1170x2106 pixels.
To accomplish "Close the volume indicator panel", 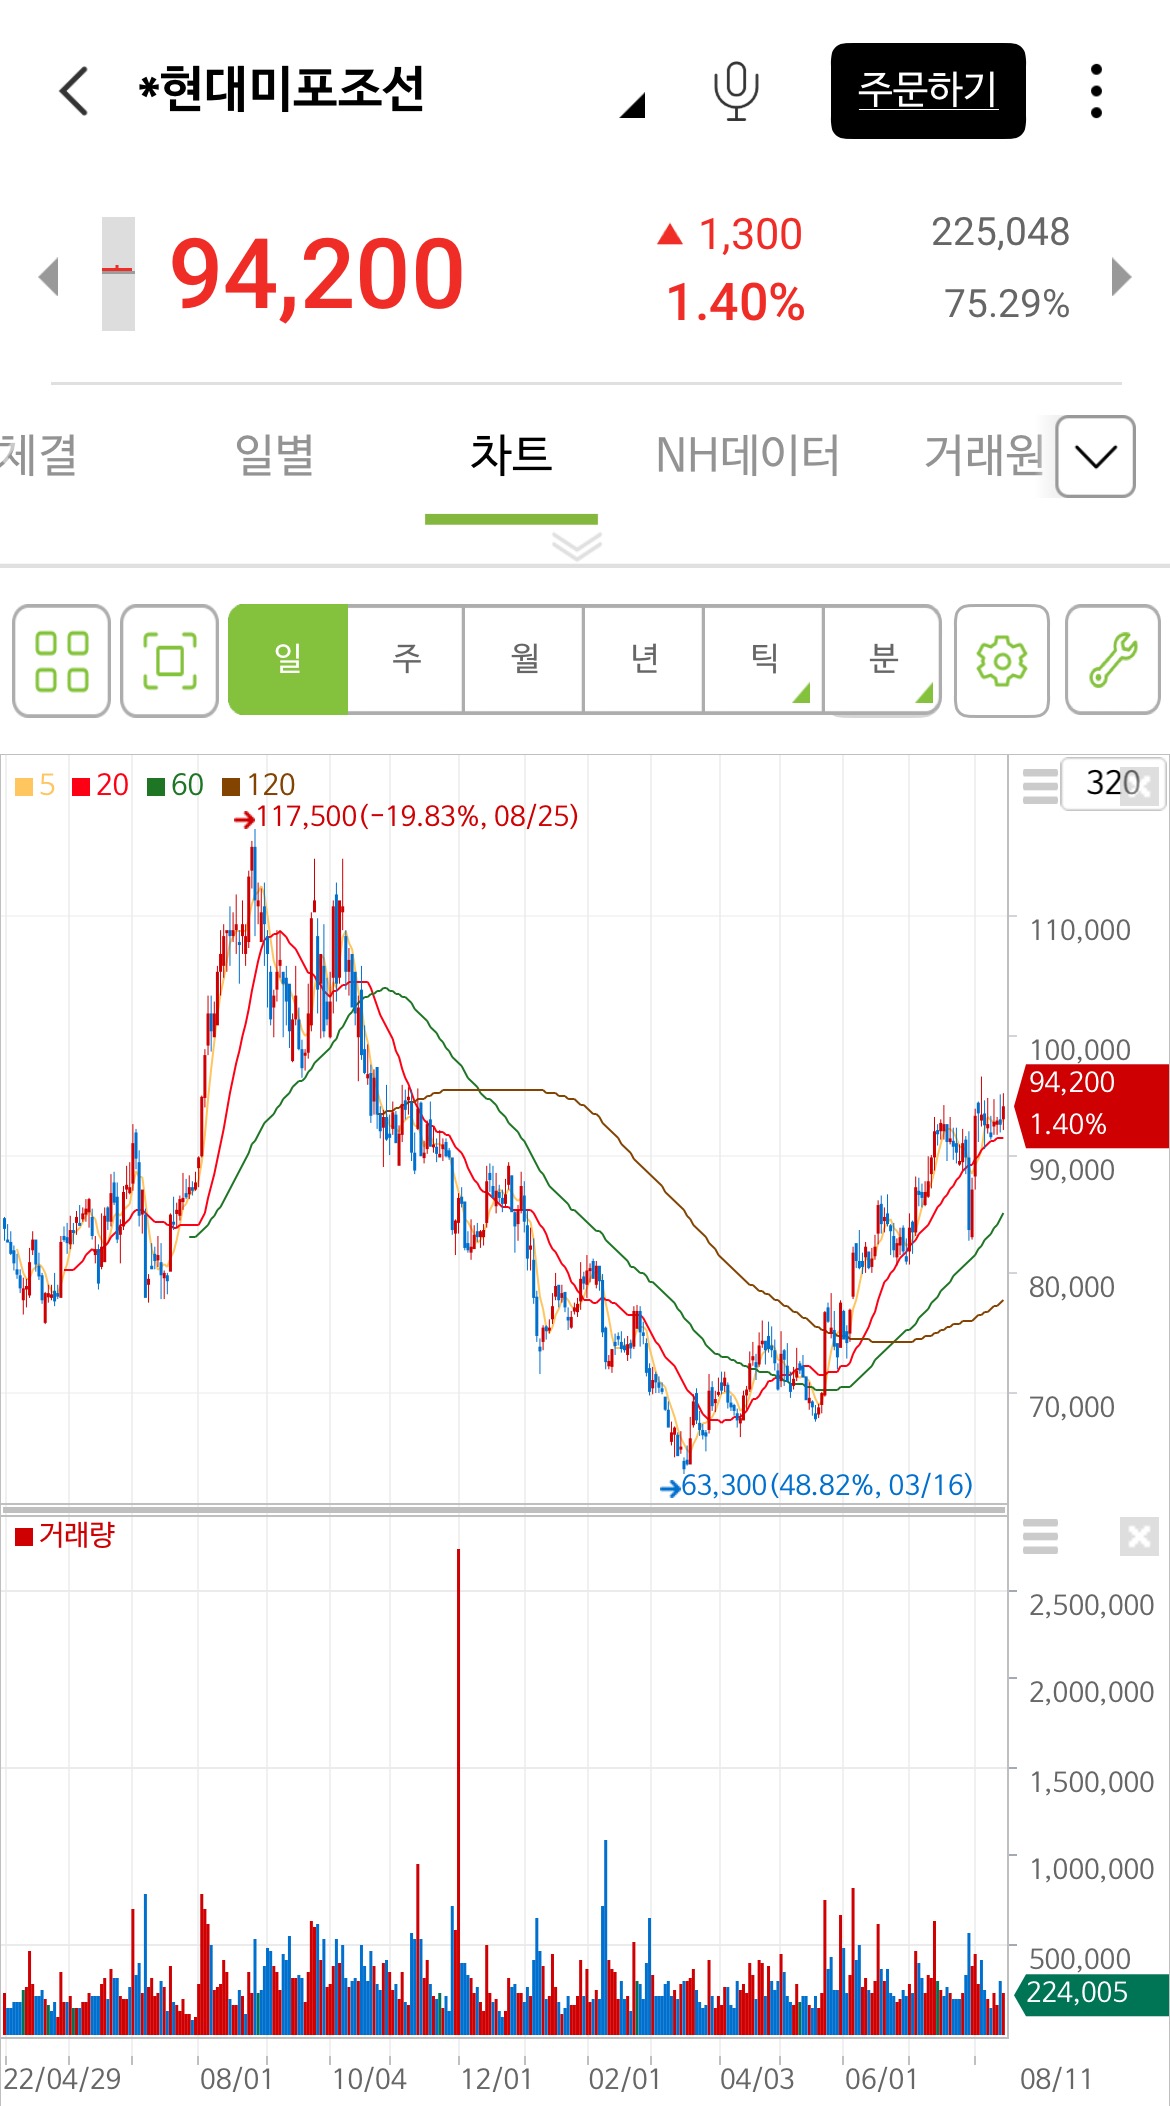I will 1139,1536.
